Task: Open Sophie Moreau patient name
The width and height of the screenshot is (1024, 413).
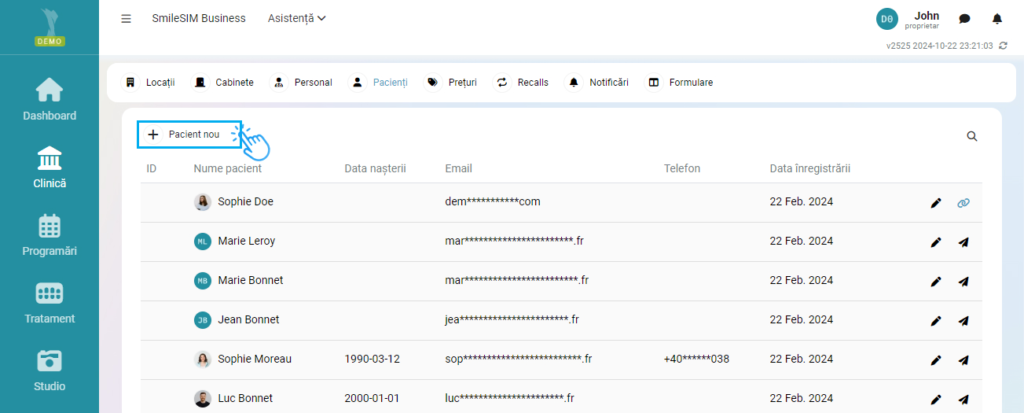Action: coord(254,359)
